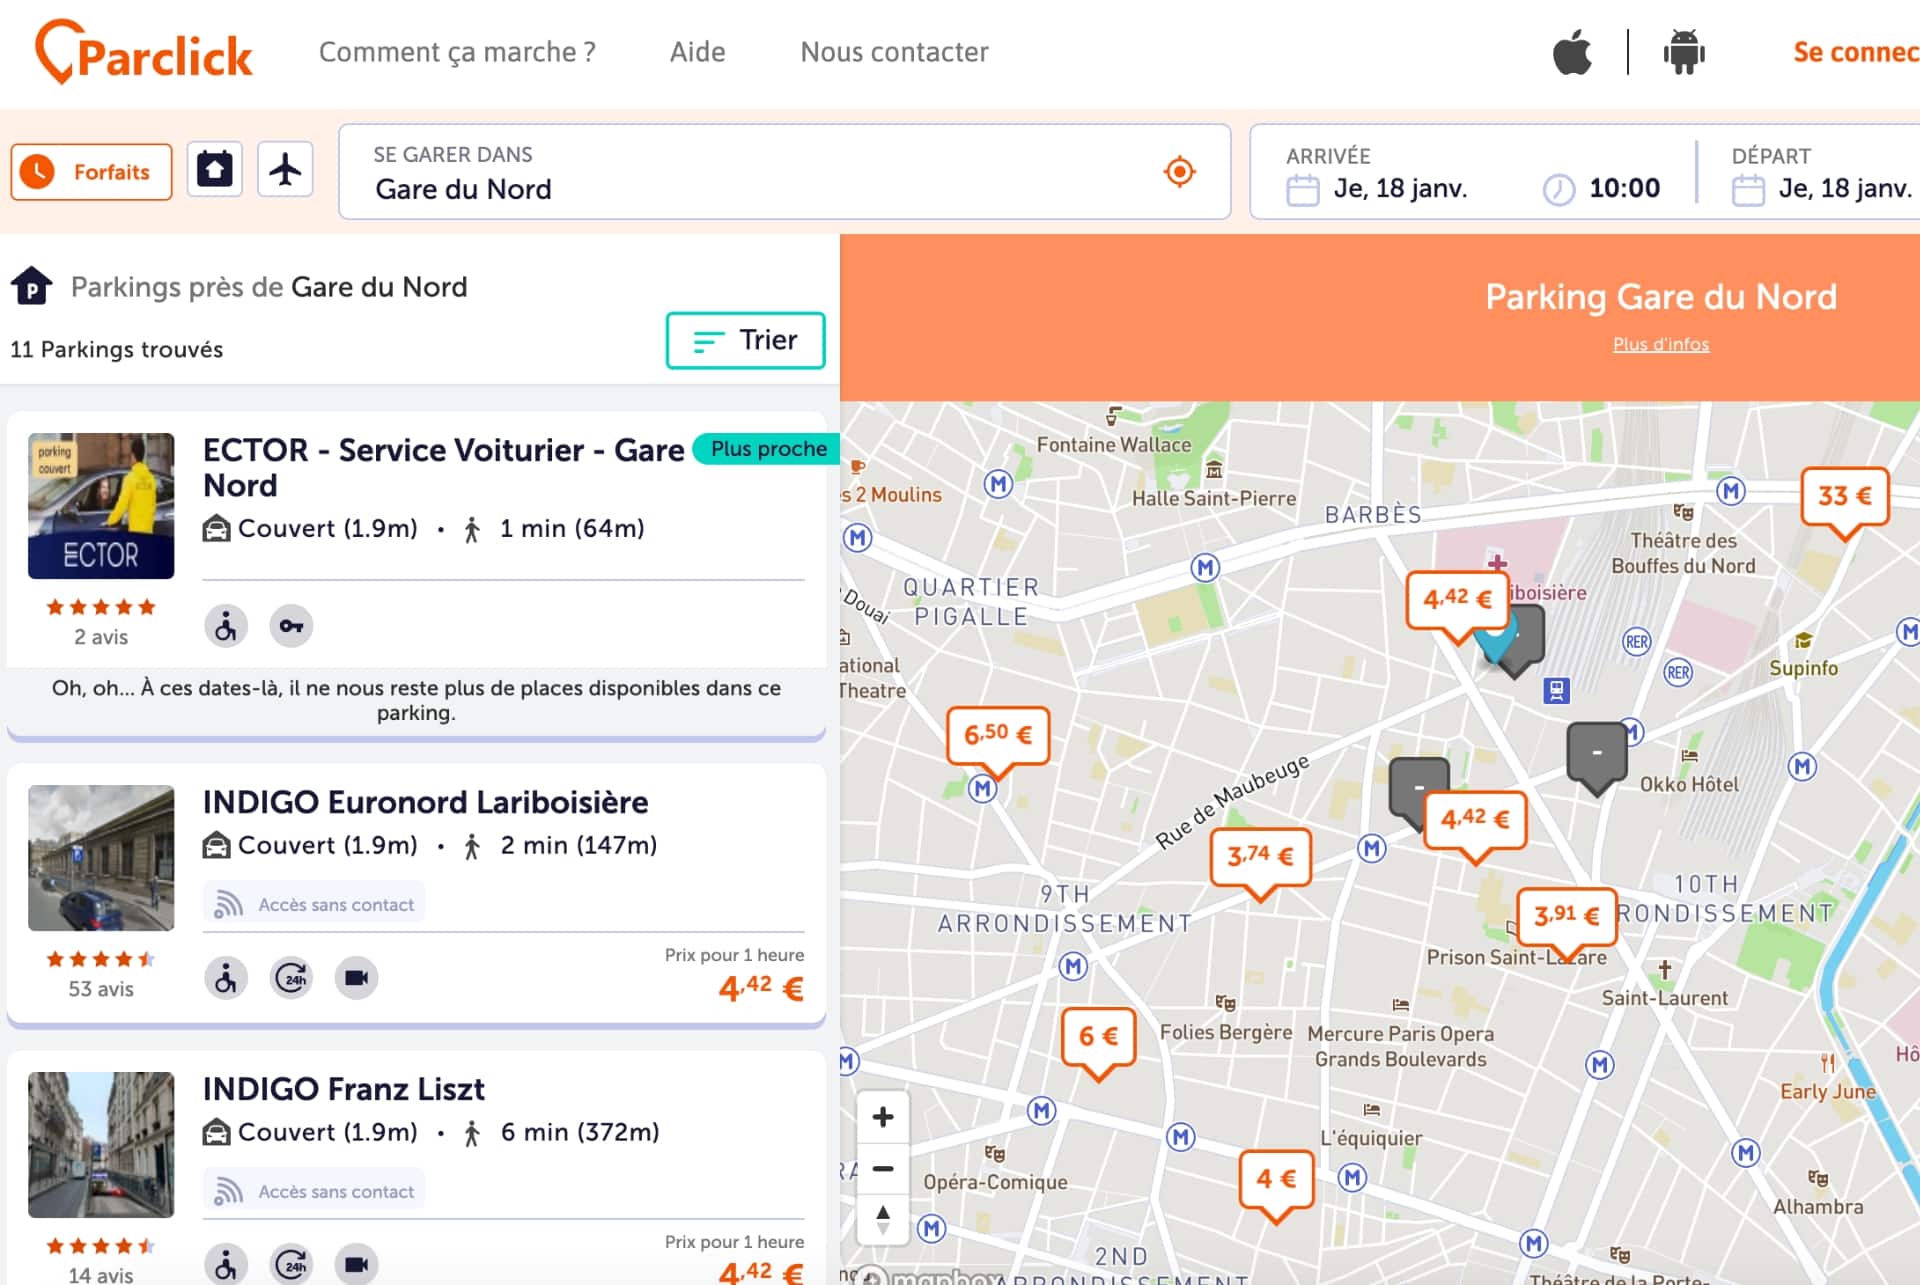Click 11 Parkings trouvés text
The height and width of the screenshot is (1285, 1920).
[117, 349]
